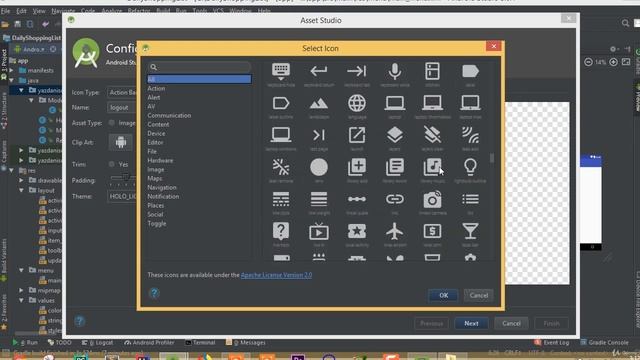The width and height of the screenshot is (640, 360).
Task: Select the linked camera icon
Action: [432, 199]
